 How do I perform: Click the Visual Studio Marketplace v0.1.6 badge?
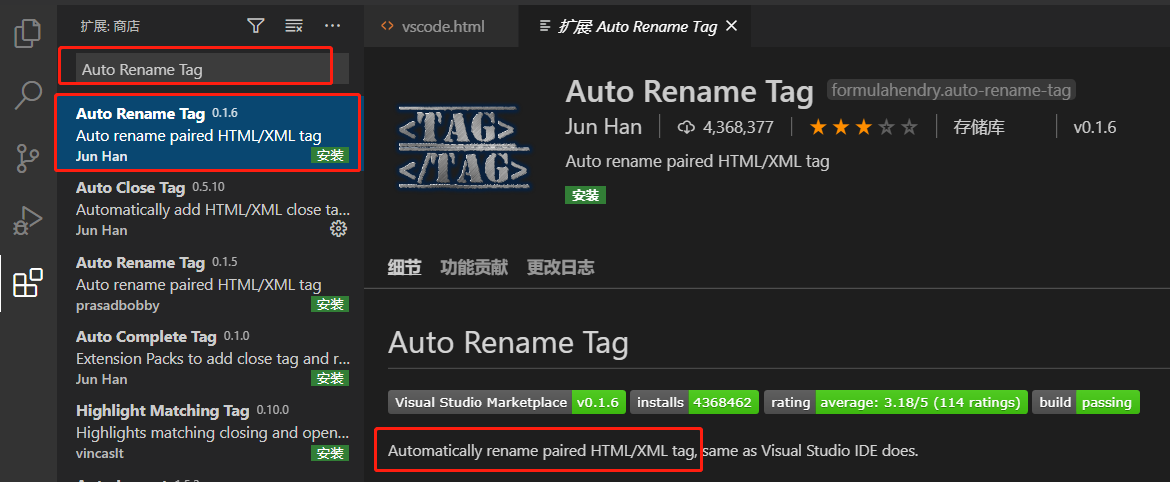[x=507, y=402]
